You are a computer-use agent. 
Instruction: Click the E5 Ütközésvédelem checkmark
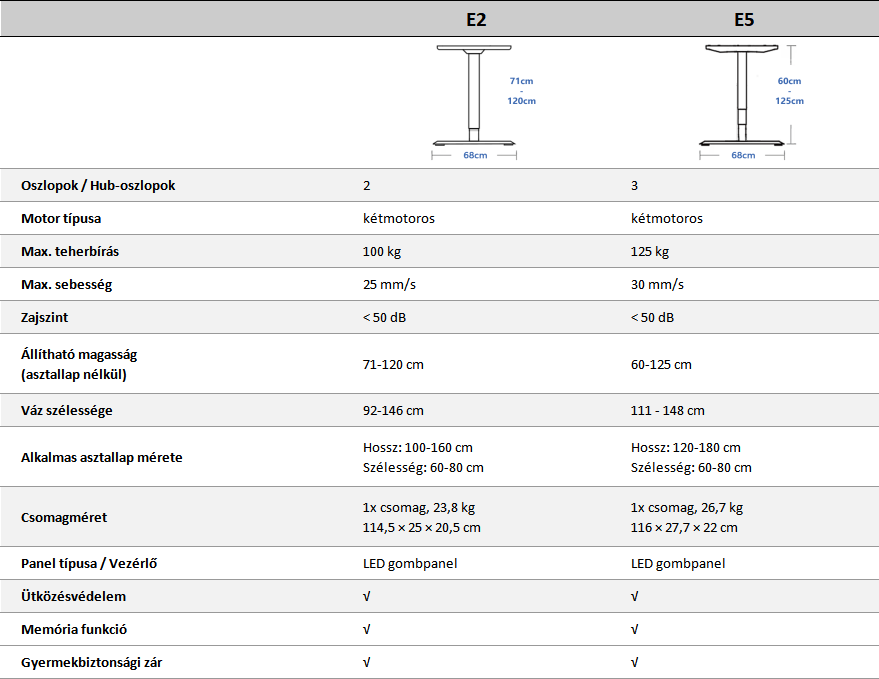coord(635,597)
